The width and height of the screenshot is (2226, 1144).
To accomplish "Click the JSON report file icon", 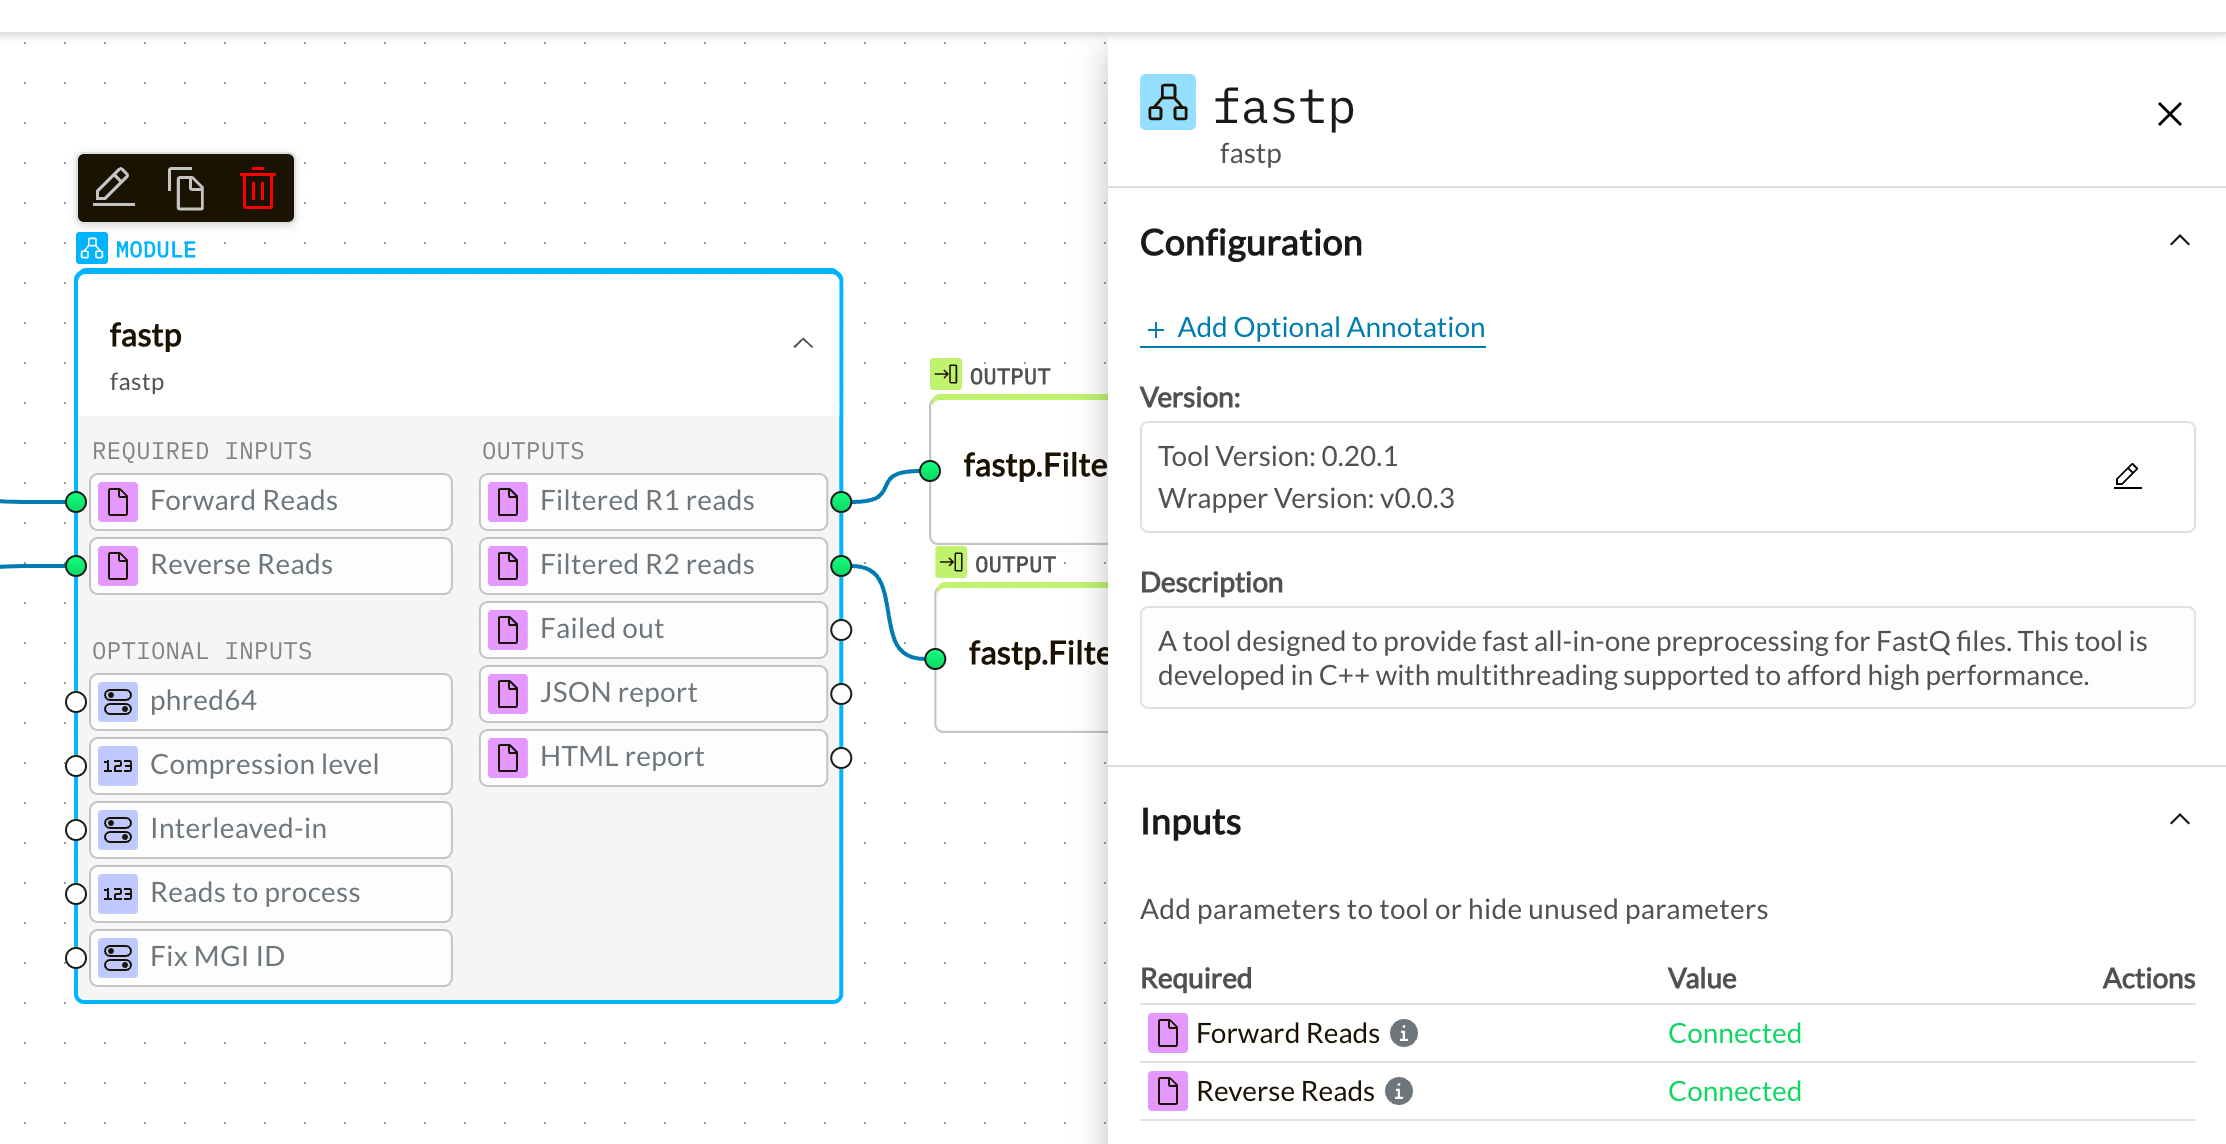I will click(508, 693).
